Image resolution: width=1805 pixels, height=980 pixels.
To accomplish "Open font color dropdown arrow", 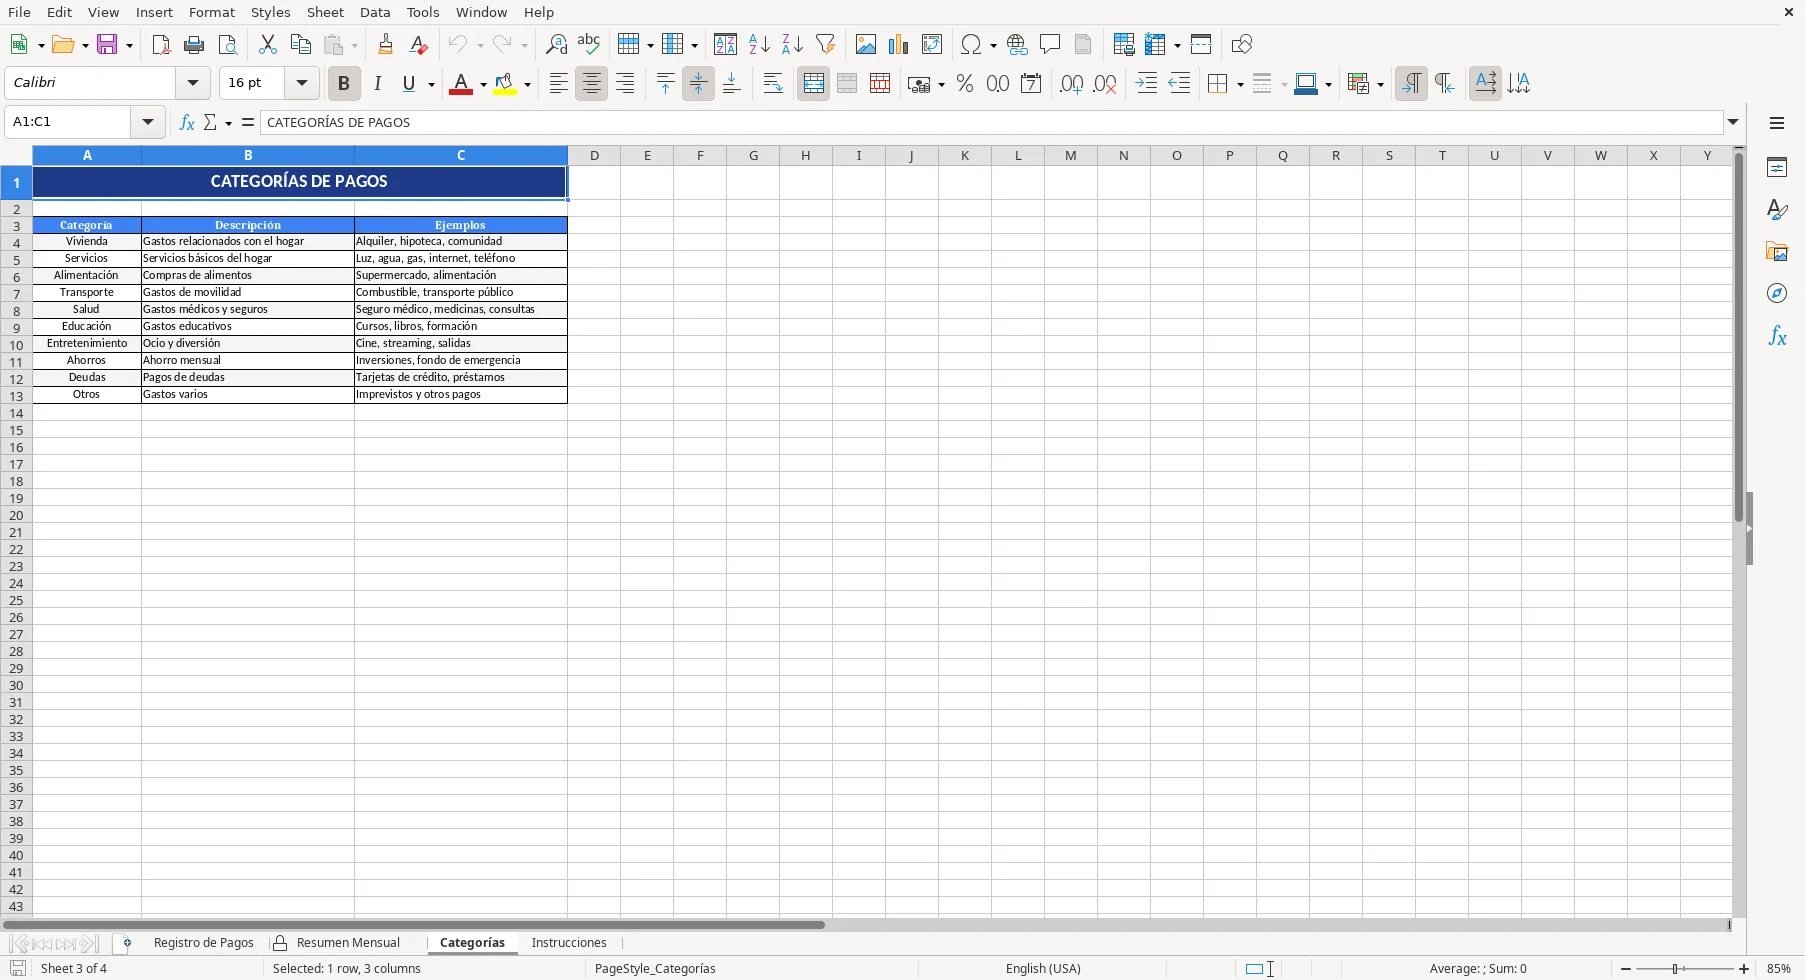I will [x=483, y=84].
